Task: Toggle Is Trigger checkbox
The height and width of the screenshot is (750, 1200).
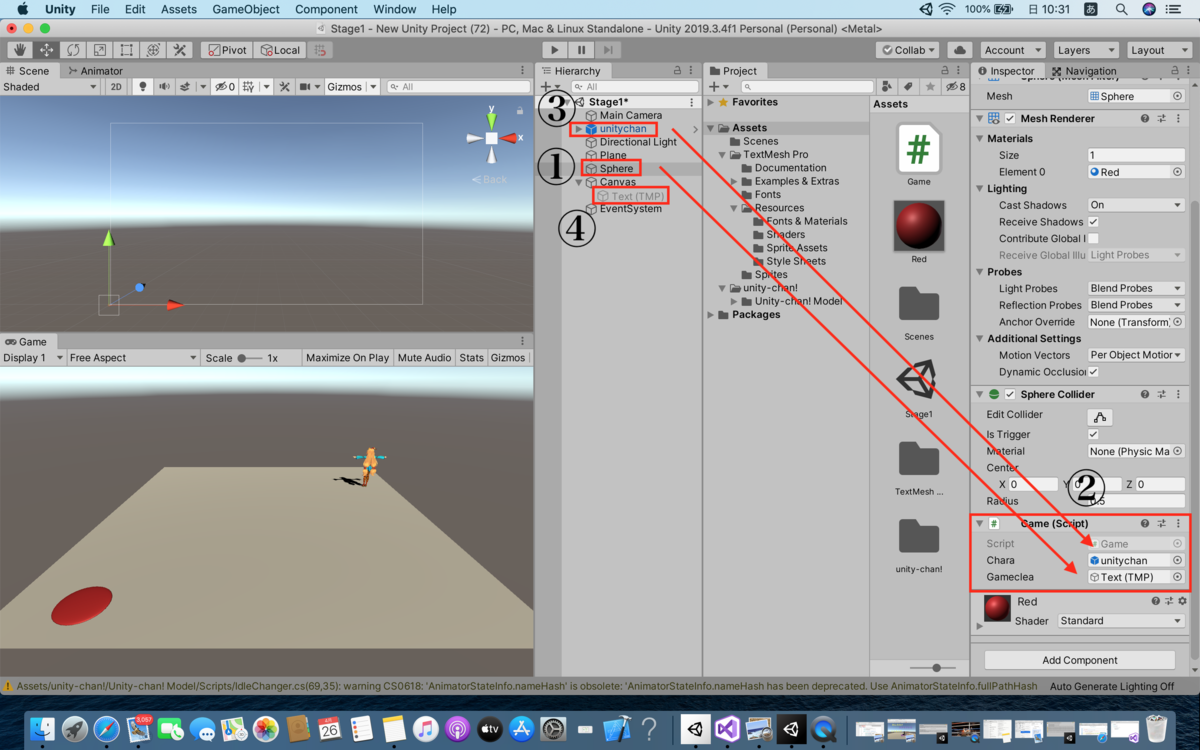Action: click(1093, 434)
